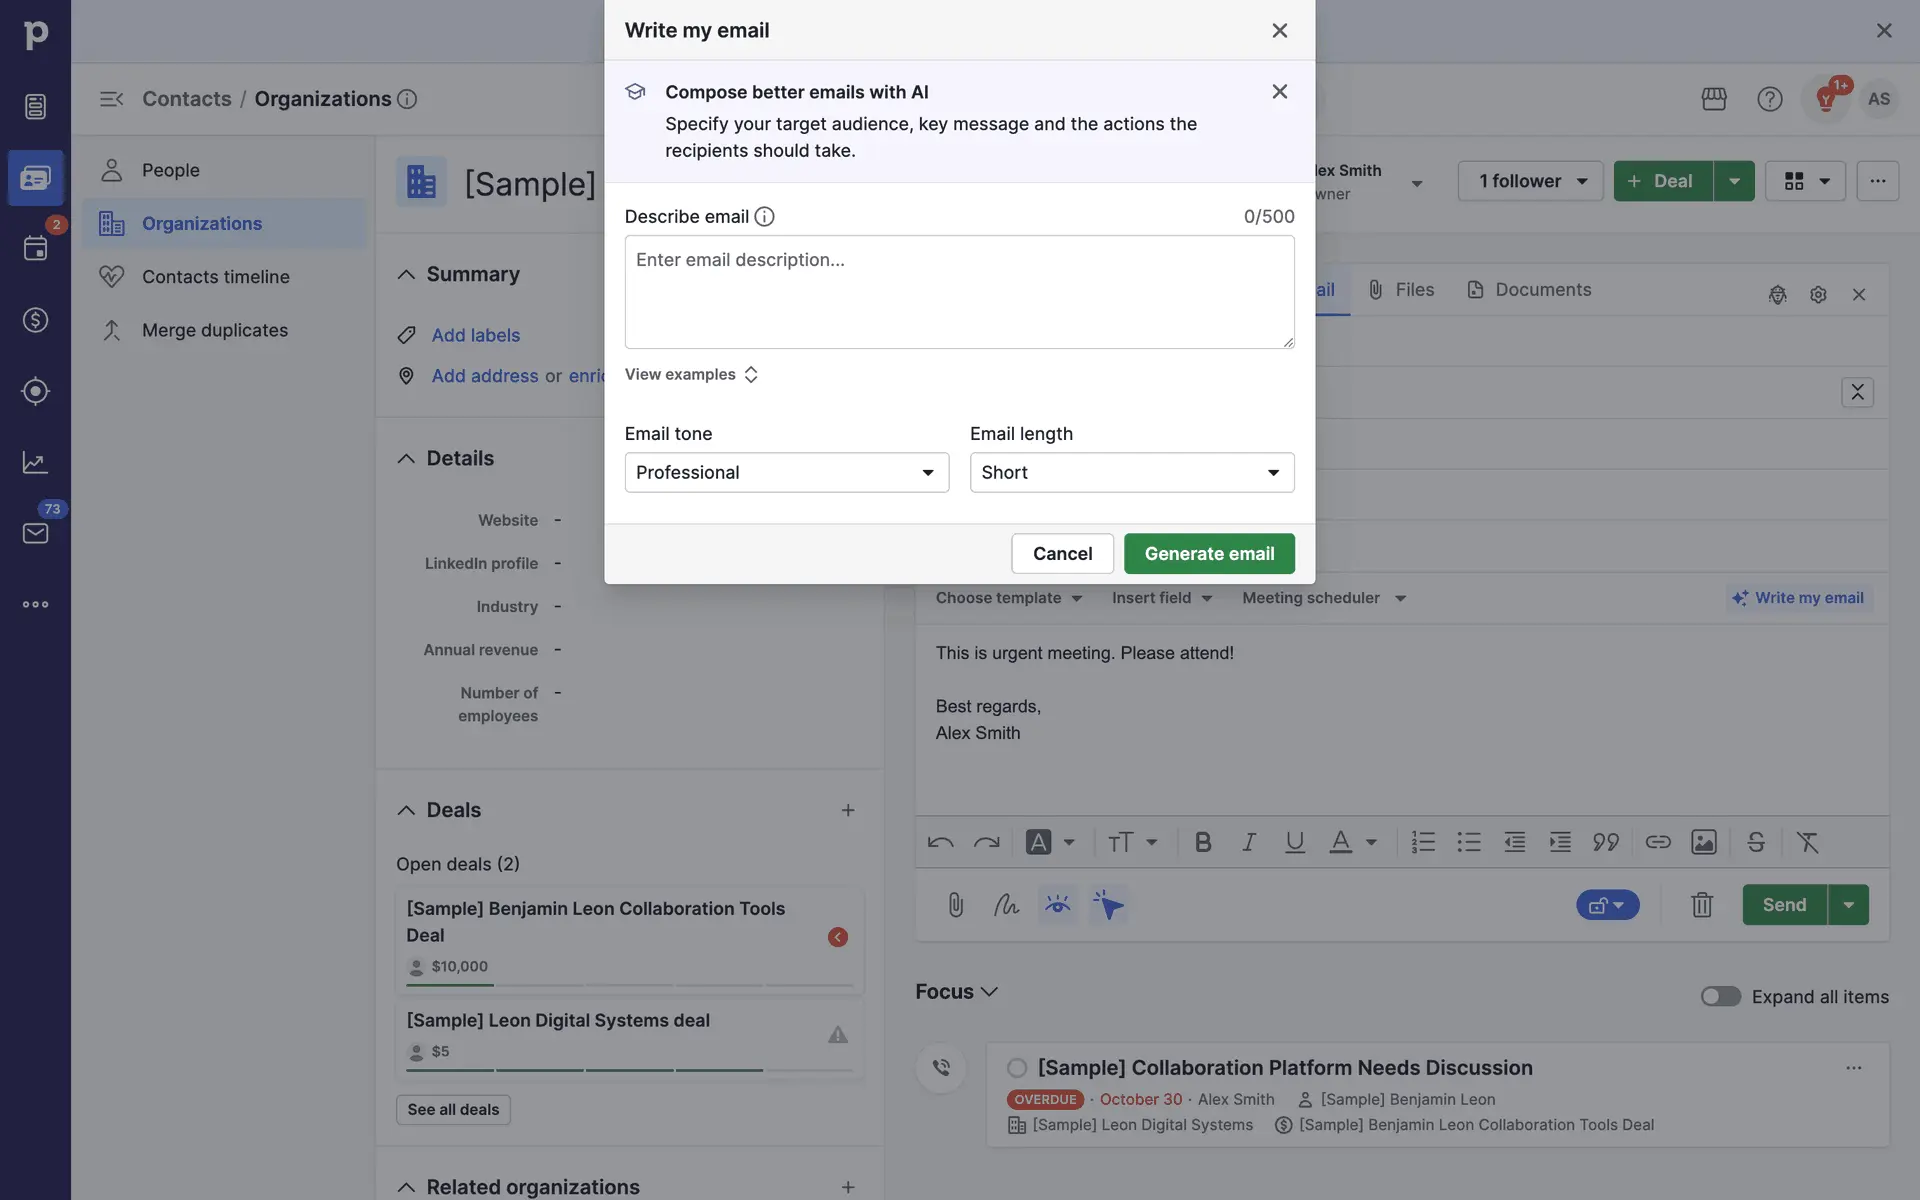The width and height of the screenshot is (1920, 1200).
Task: Open the Mail inbox from the sidebar
Action: [x=35, y=533]
